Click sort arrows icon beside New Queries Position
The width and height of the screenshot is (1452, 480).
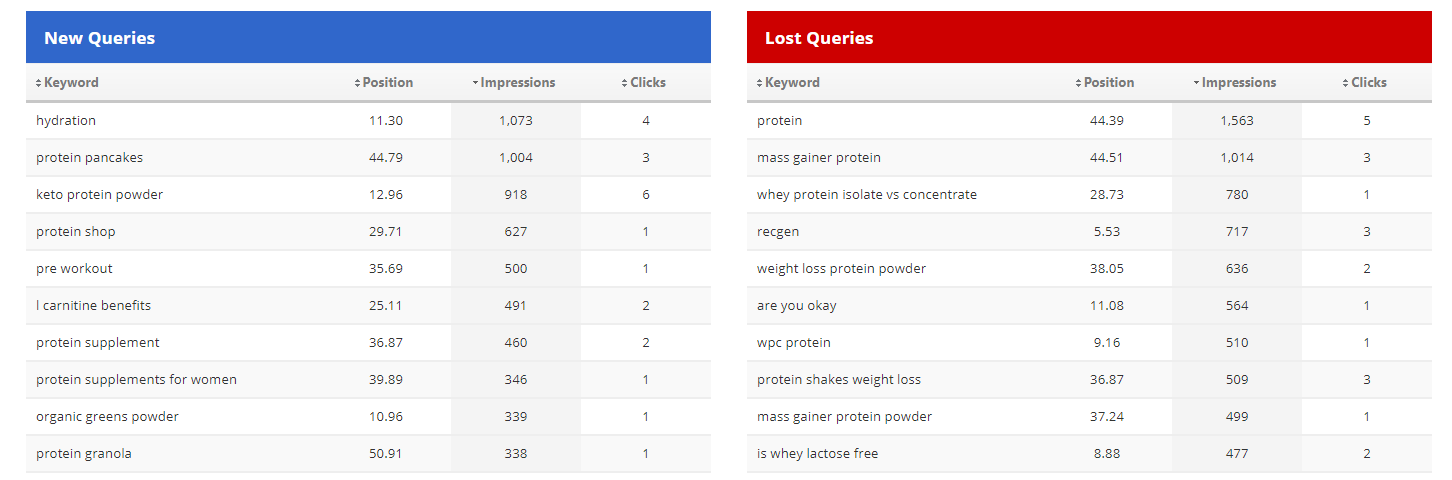[358, 83]
